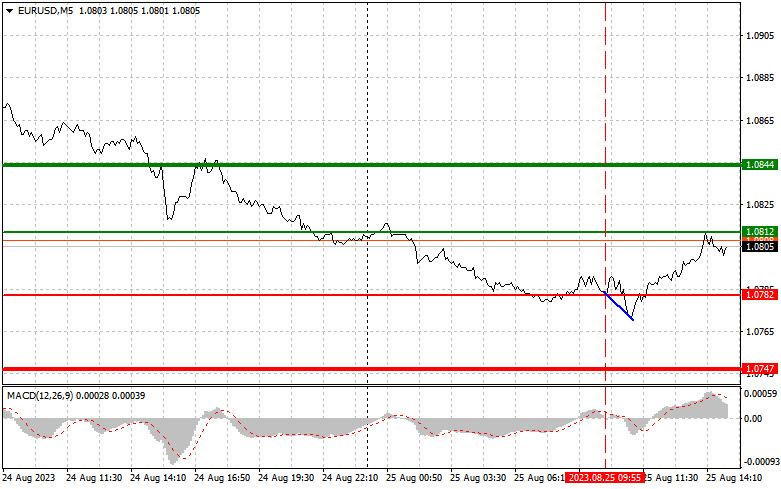781x489 pixels.
Task: Select the 1.0885 price scale value
Action: pos(760,78)
